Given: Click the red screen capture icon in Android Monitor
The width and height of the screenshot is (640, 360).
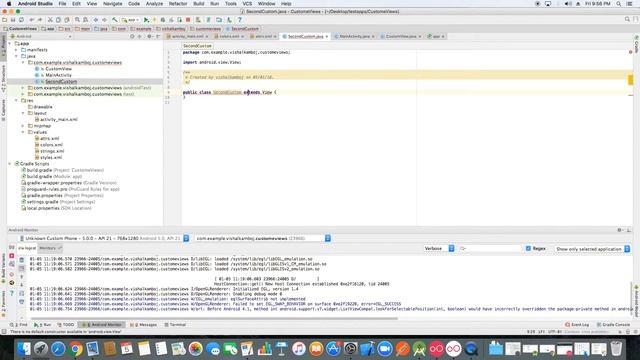Looking at the screenshot, I should point(12,256).
